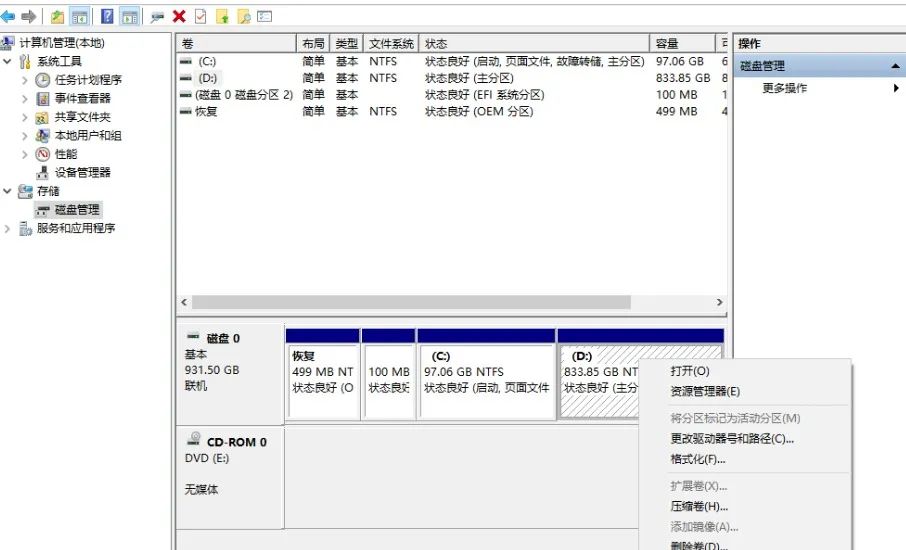Expand the 事件查看器 tree node
Screen dimensions: 906x550
point(25,99)
